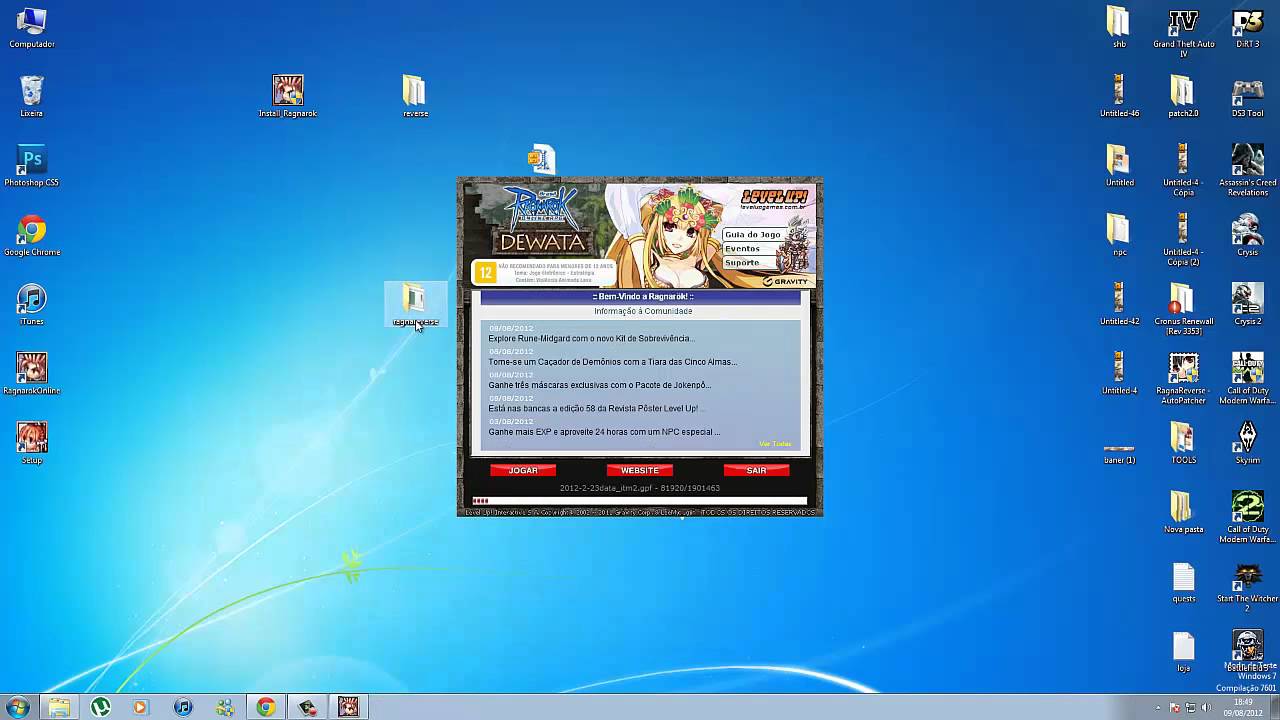The height and width of the screenshot is (720, 1280).
Task: Select the Setup desktop icon
Action: coord(32,443)
